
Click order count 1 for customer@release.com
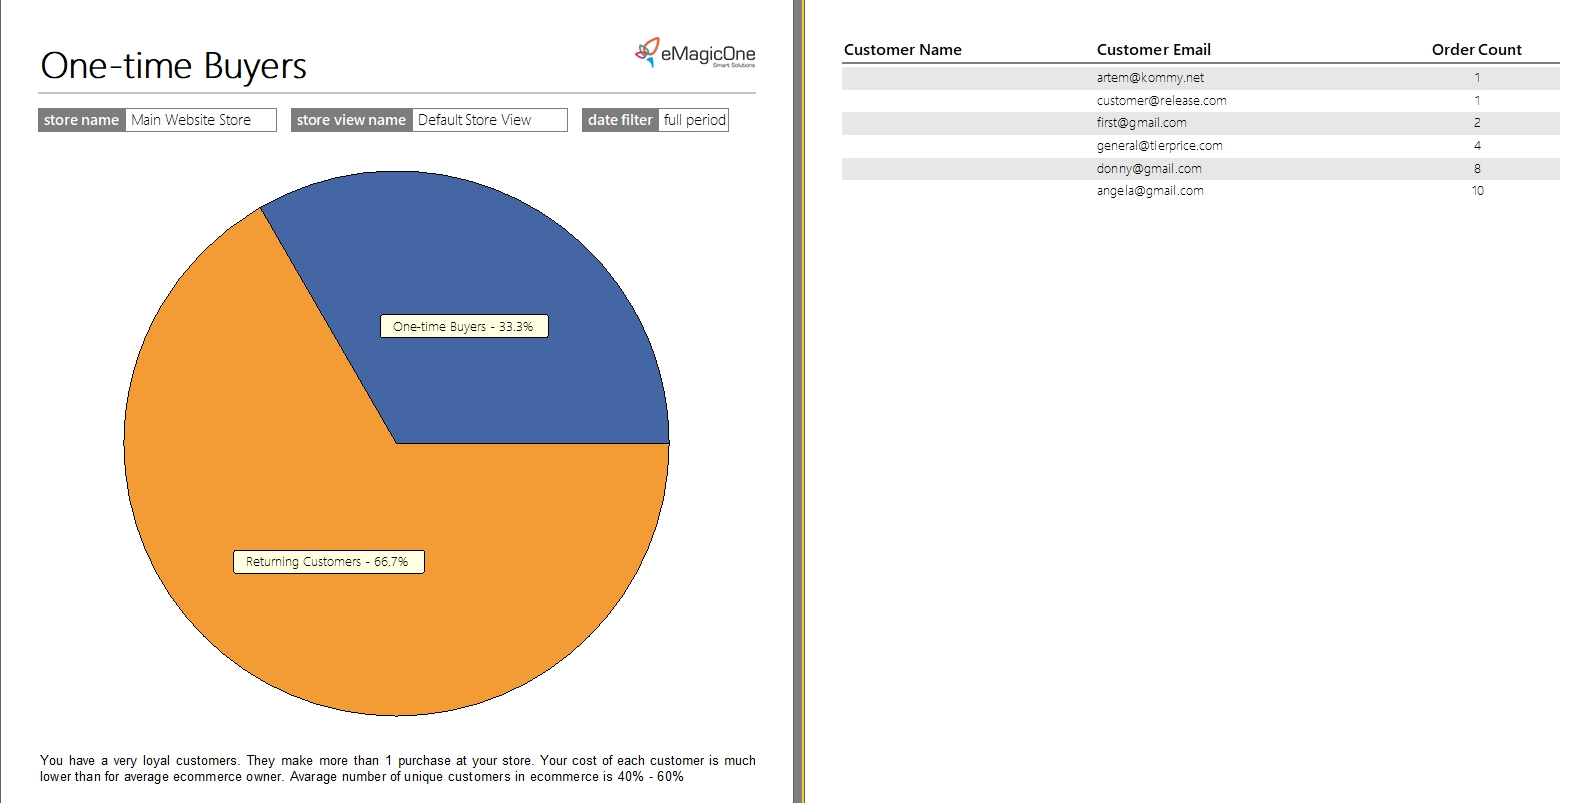click(x=1477, y=100)
